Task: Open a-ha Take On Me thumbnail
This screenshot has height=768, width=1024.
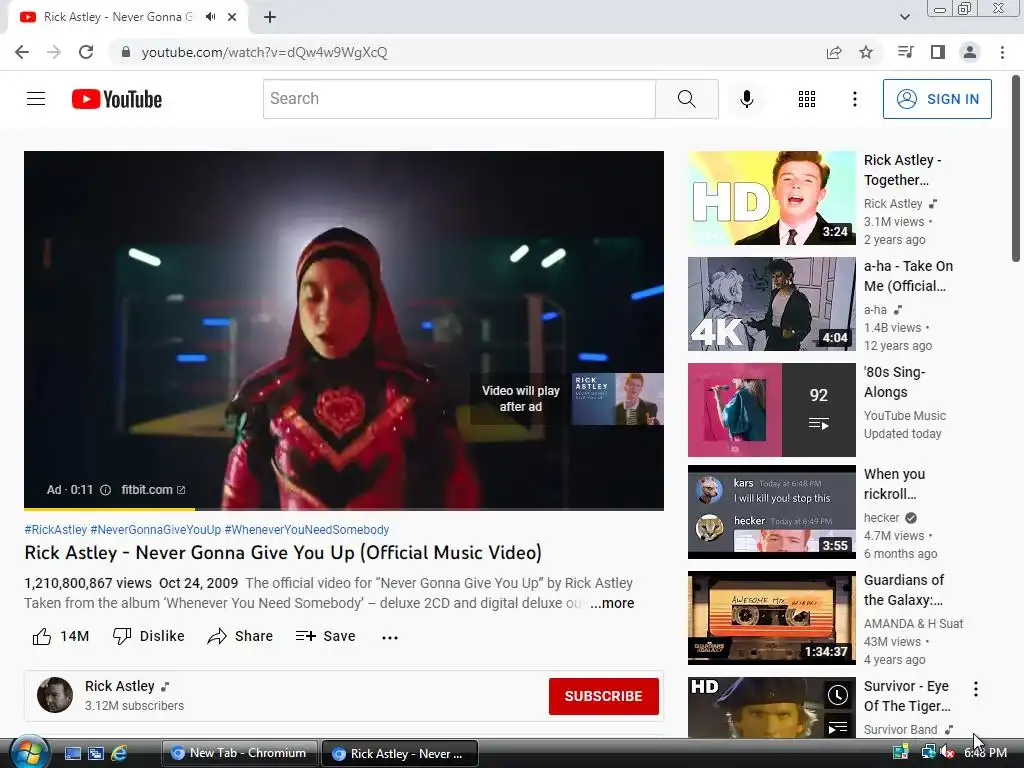Action: [771, 304]
